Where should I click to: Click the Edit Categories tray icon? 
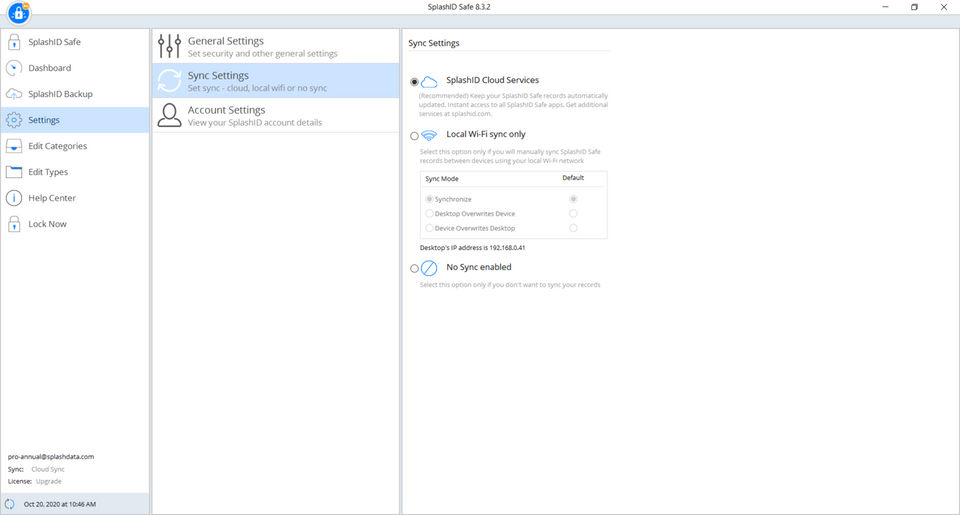click(x=14, y=146)
